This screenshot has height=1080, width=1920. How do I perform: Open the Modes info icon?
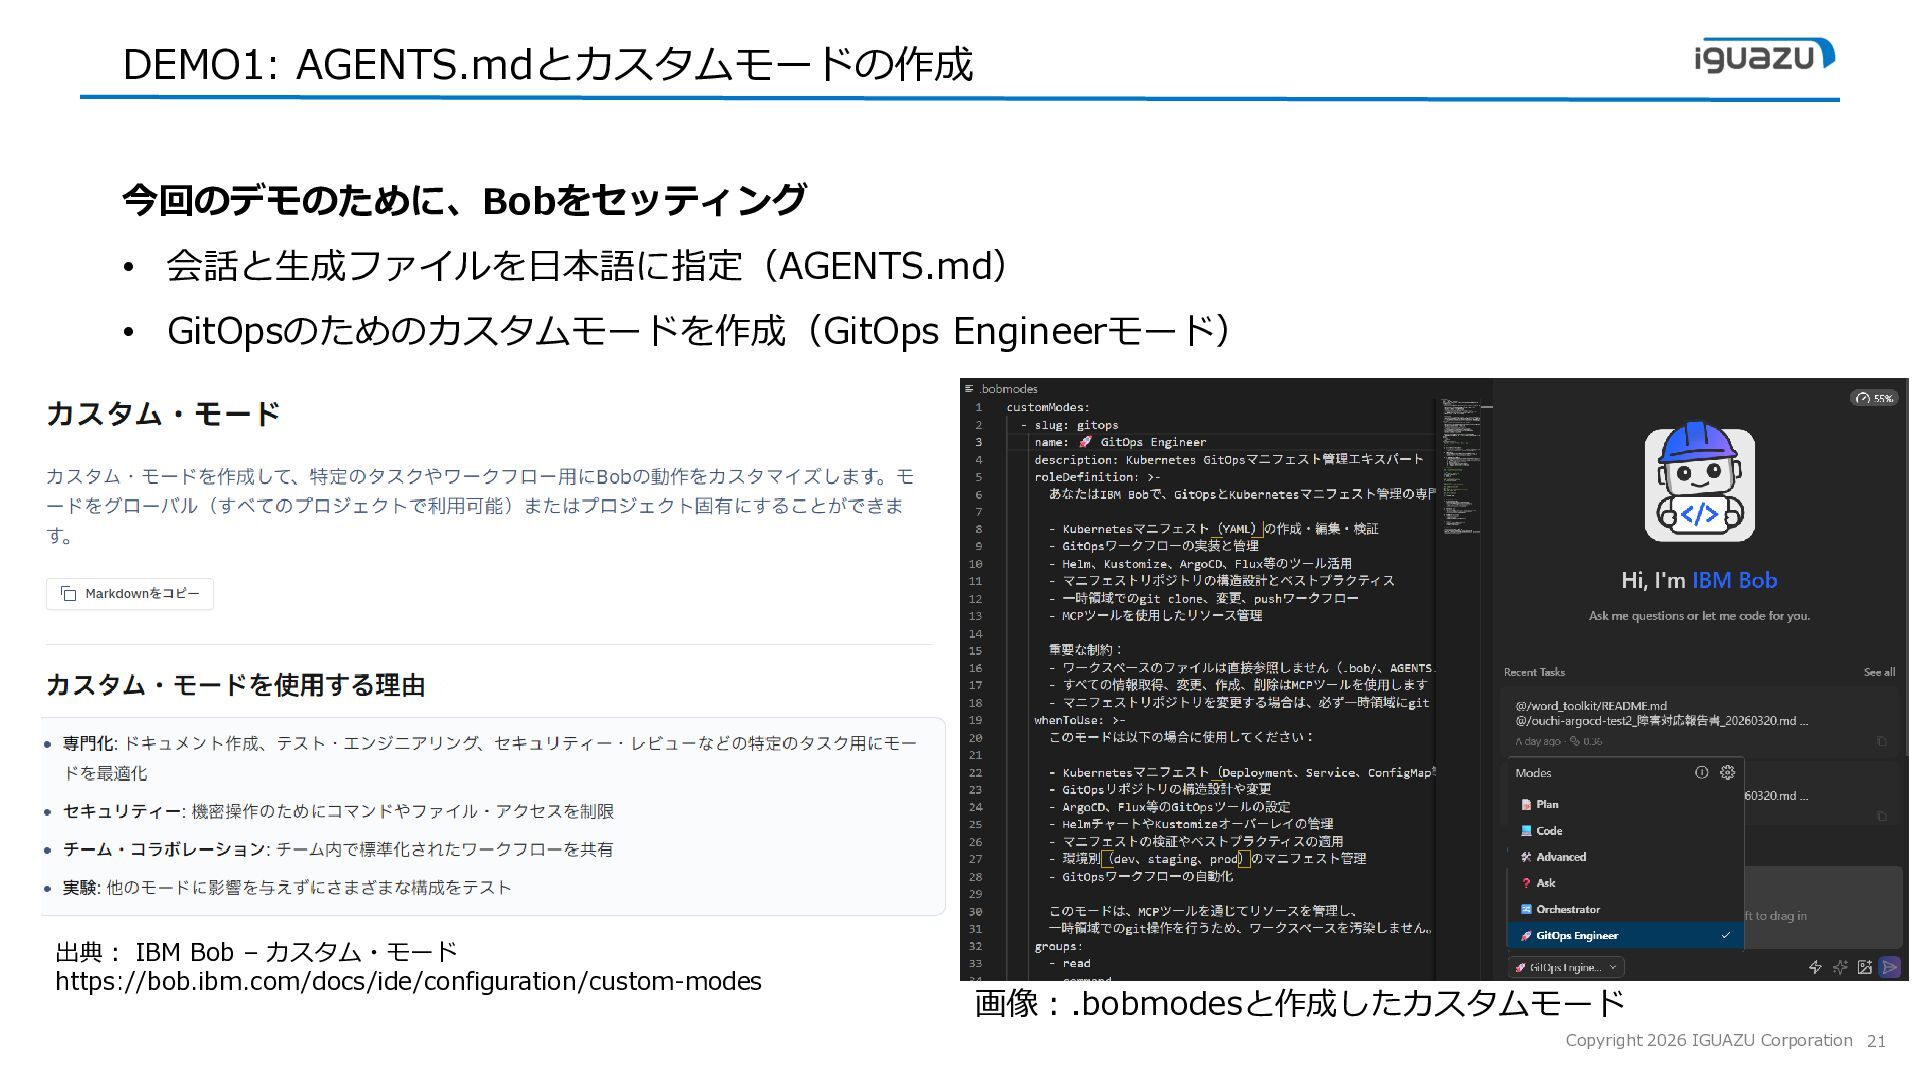1701,772
